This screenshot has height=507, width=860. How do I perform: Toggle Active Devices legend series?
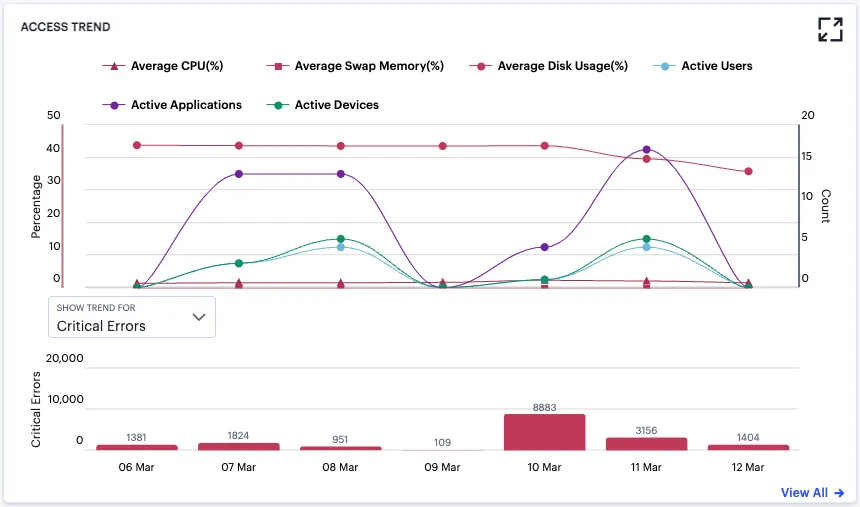click(x=322, y=105)
